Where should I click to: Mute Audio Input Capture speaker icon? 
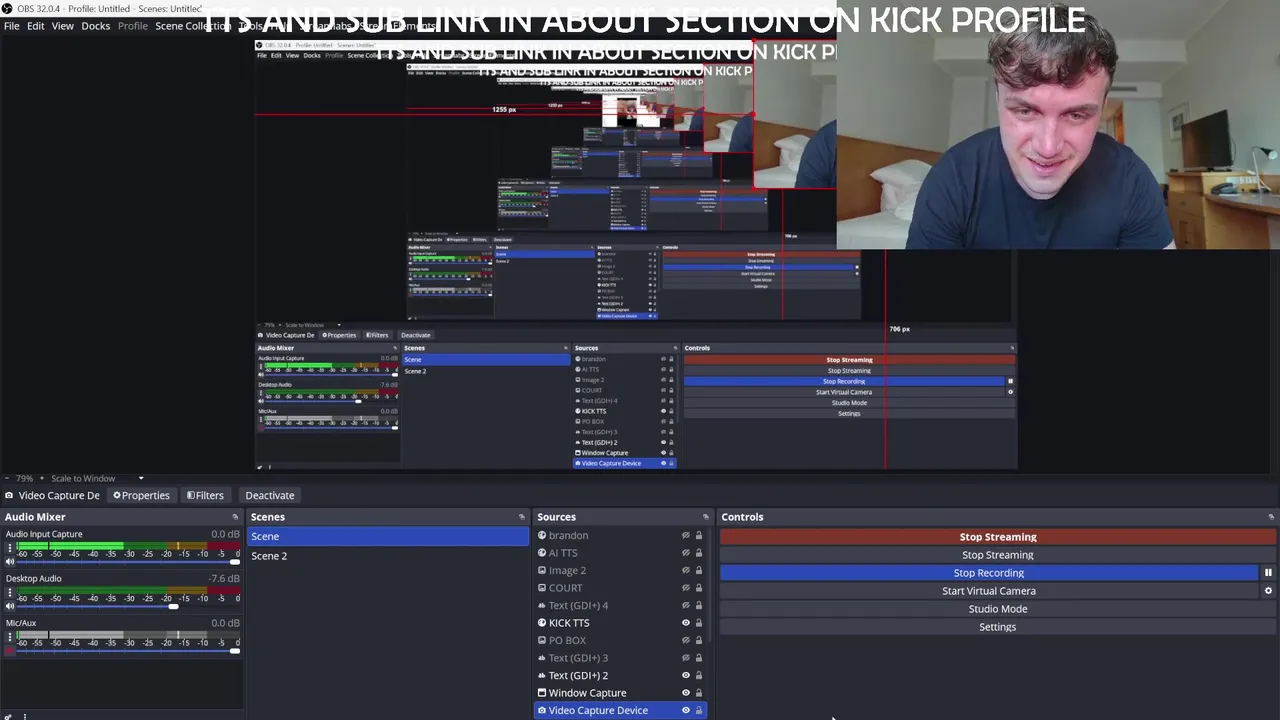tap(10, 562)
